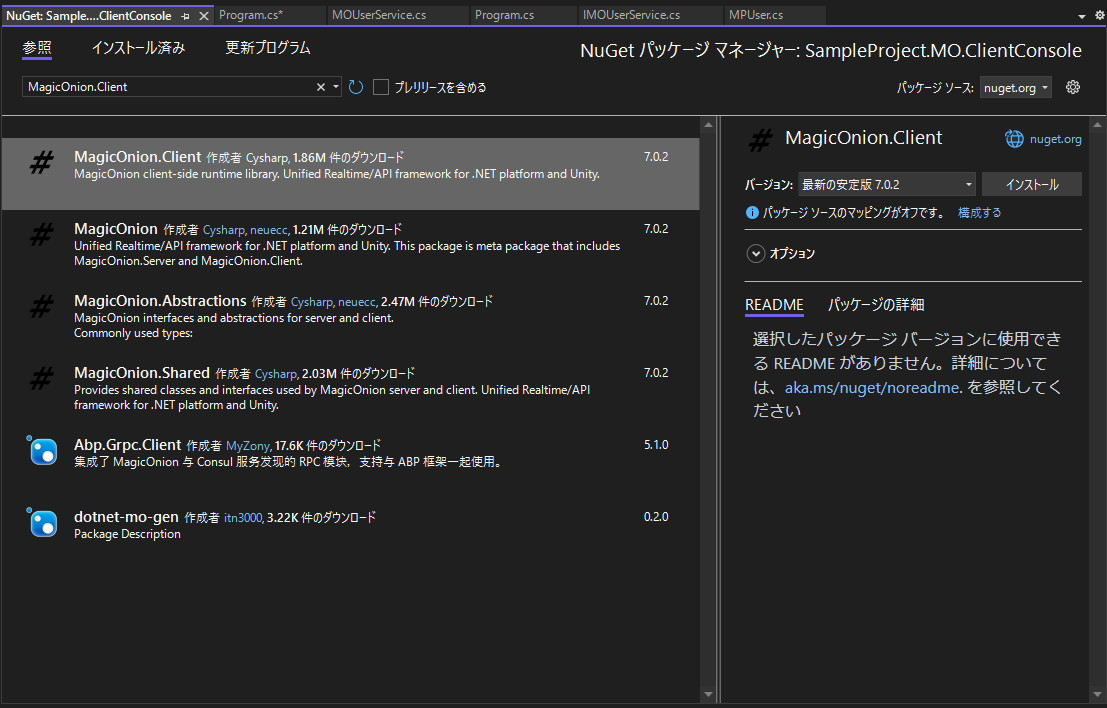
Task: Open the version dropdown showing 7.0.2
Action: pos(887,184)
